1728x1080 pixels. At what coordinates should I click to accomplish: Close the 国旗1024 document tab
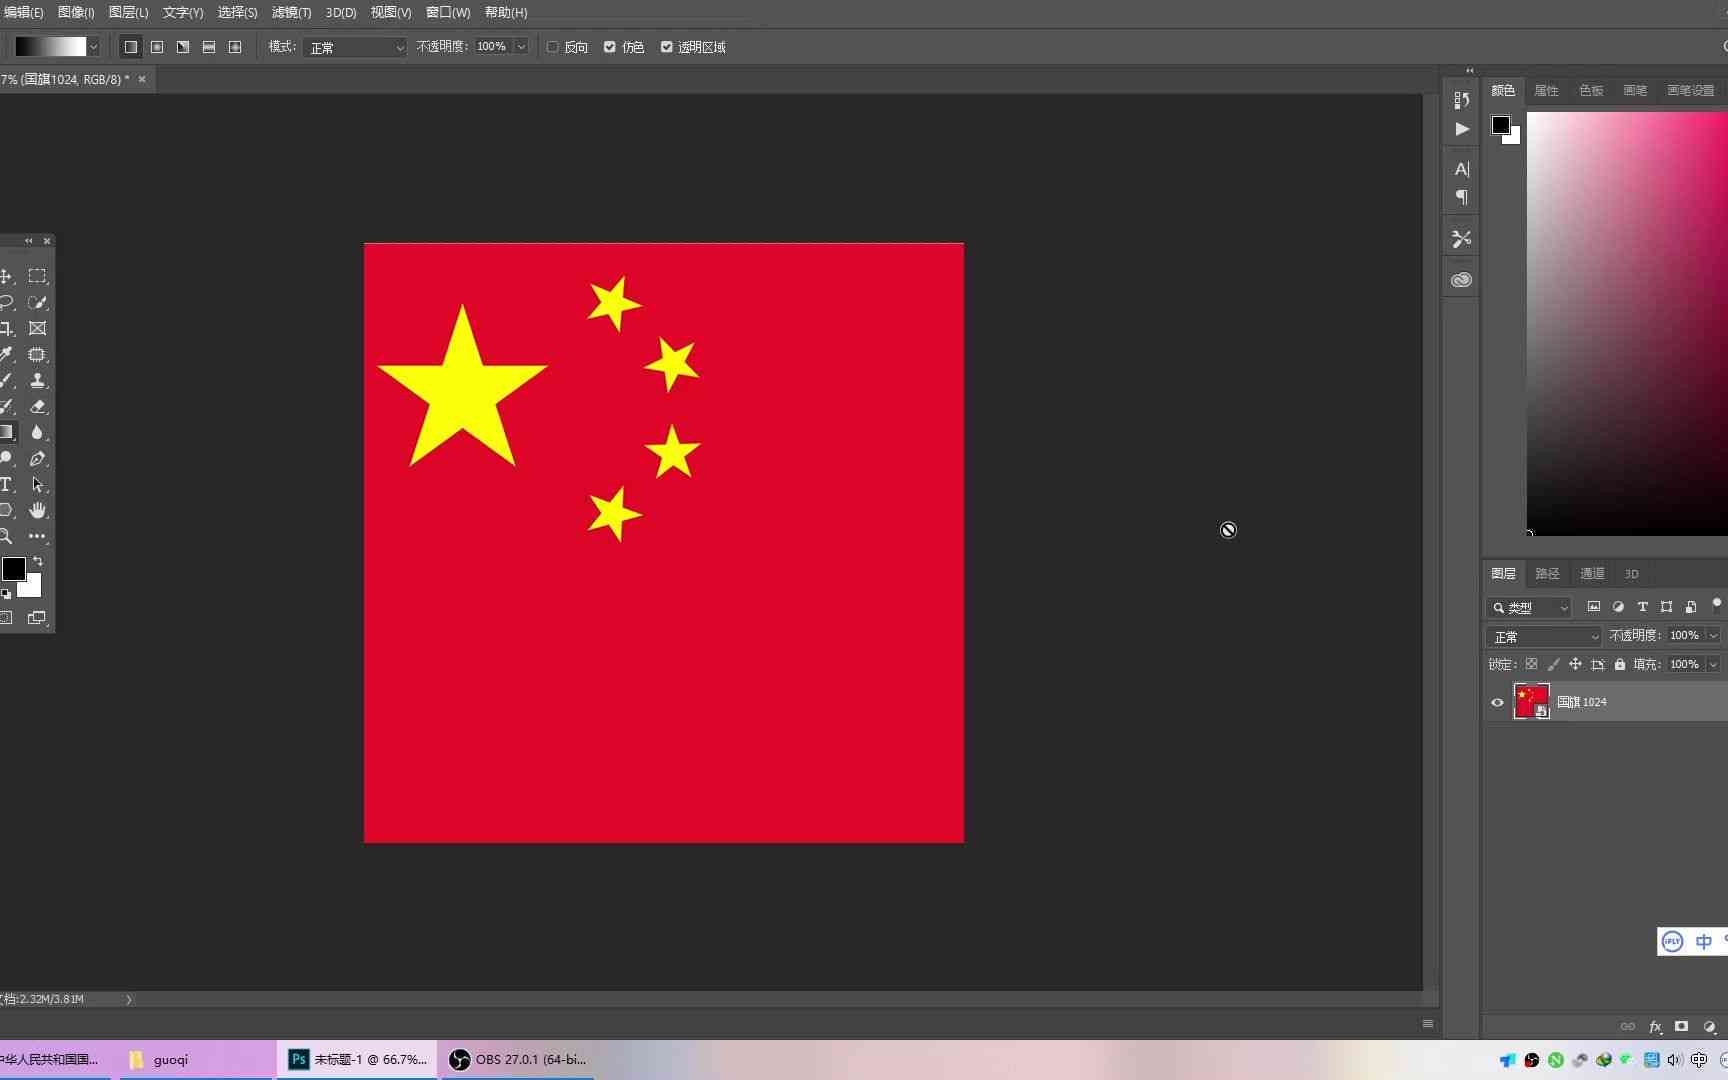pos(142,79)
